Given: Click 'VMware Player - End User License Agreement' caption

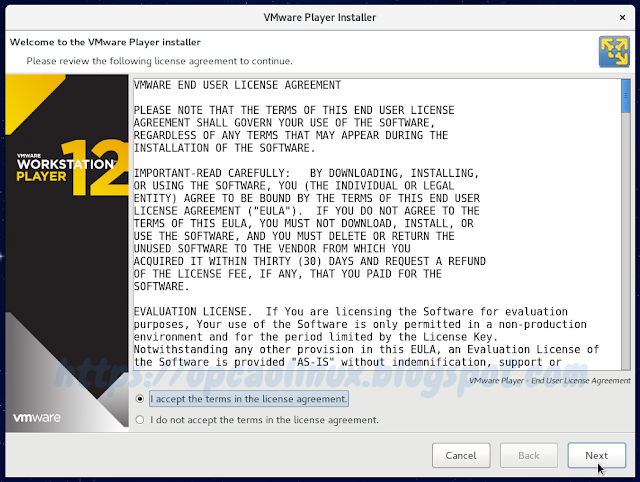Looking at the screenshot, I should 550,380.
